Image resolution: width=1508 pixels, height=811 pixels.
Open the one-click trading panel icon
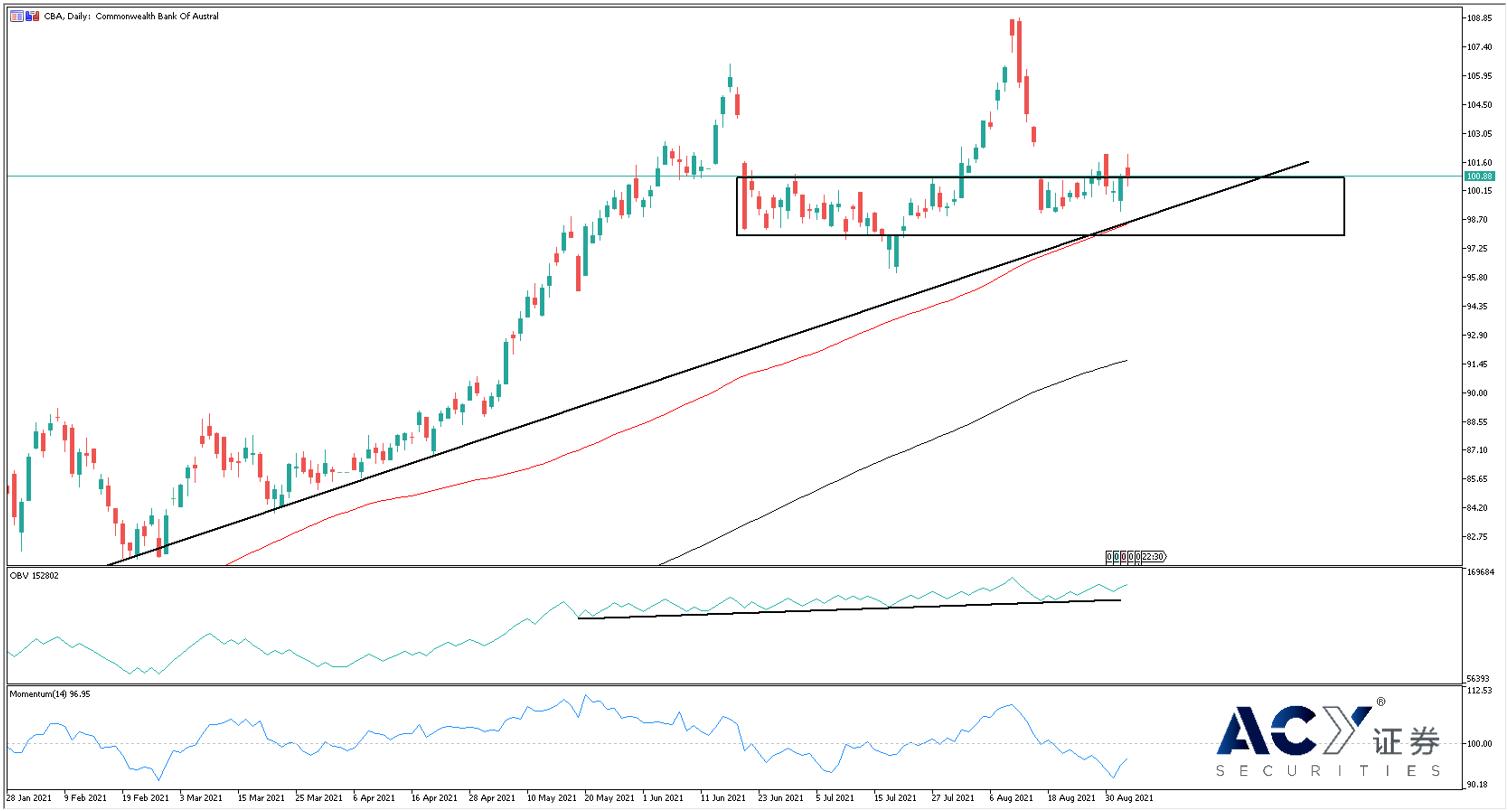point(17,16)
